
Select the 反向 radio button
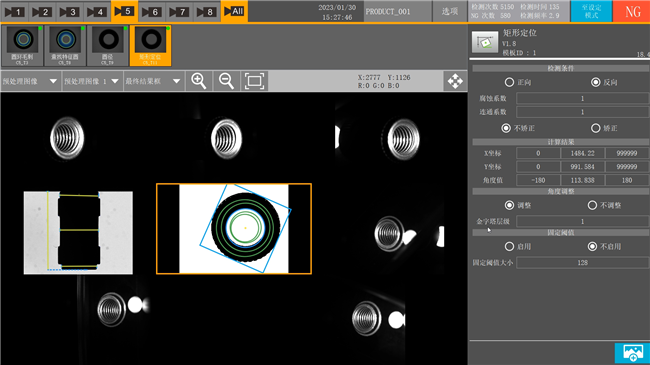(596, 82)
